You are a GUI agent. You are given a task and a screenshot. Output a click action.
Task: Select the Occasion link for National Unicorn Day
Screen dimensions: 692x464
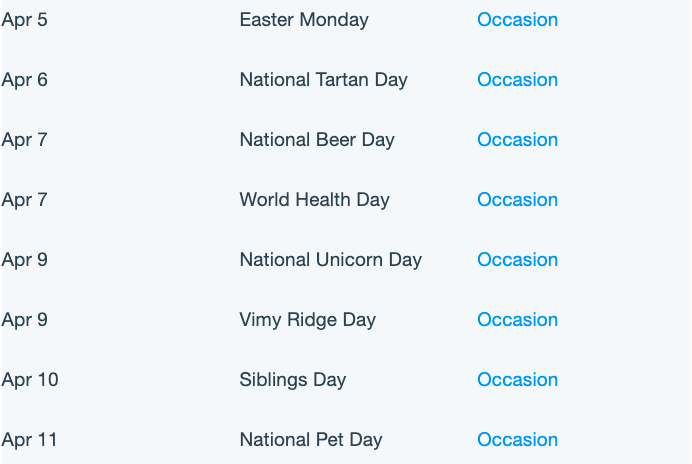tap(517, 260)
